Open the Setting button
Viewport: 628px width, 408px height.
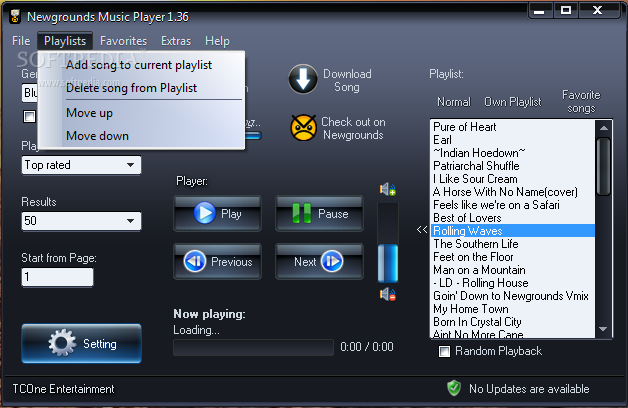tap(81, 344)
